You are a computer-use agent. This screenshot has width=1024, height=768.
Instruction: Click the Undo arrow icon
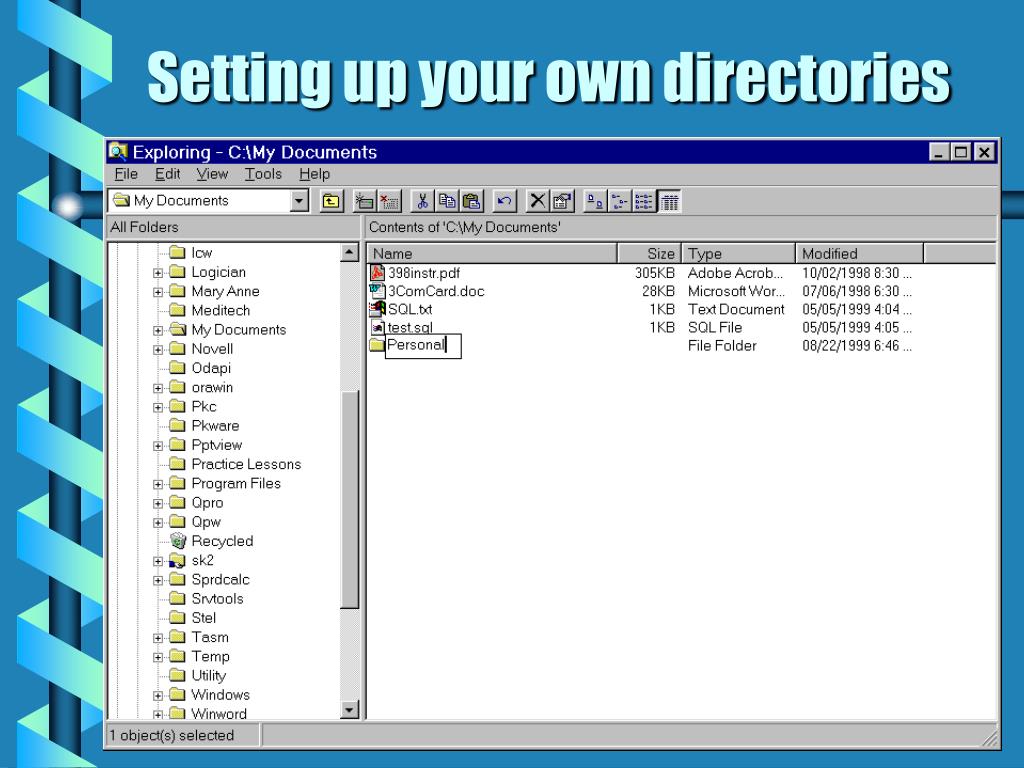(505, 201)
